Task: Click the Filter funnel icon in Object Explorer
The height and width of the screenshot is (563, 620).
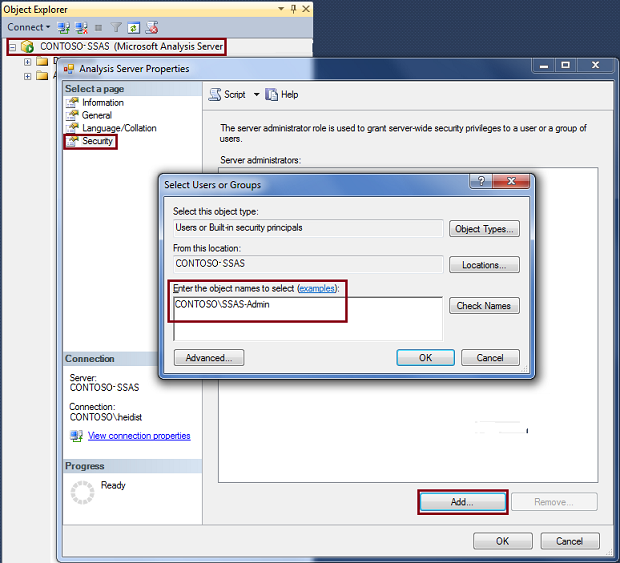Action: (116, 27)
